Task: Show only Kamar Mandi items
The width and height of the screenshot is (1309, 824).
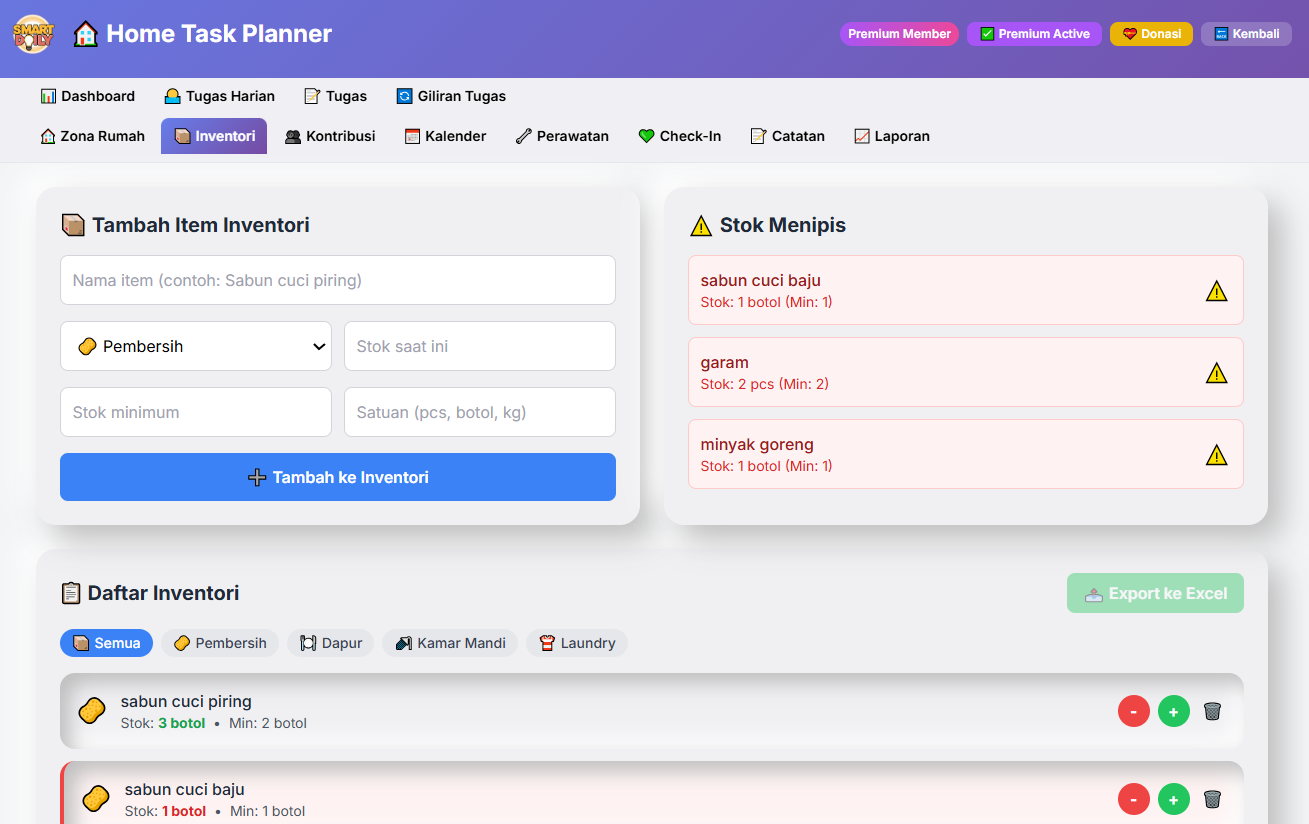Action: 450,643
